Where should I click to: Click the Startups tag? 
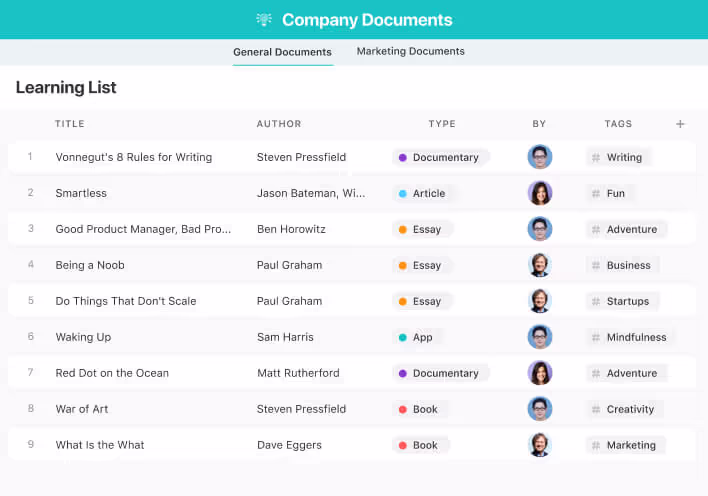[626, 301]
